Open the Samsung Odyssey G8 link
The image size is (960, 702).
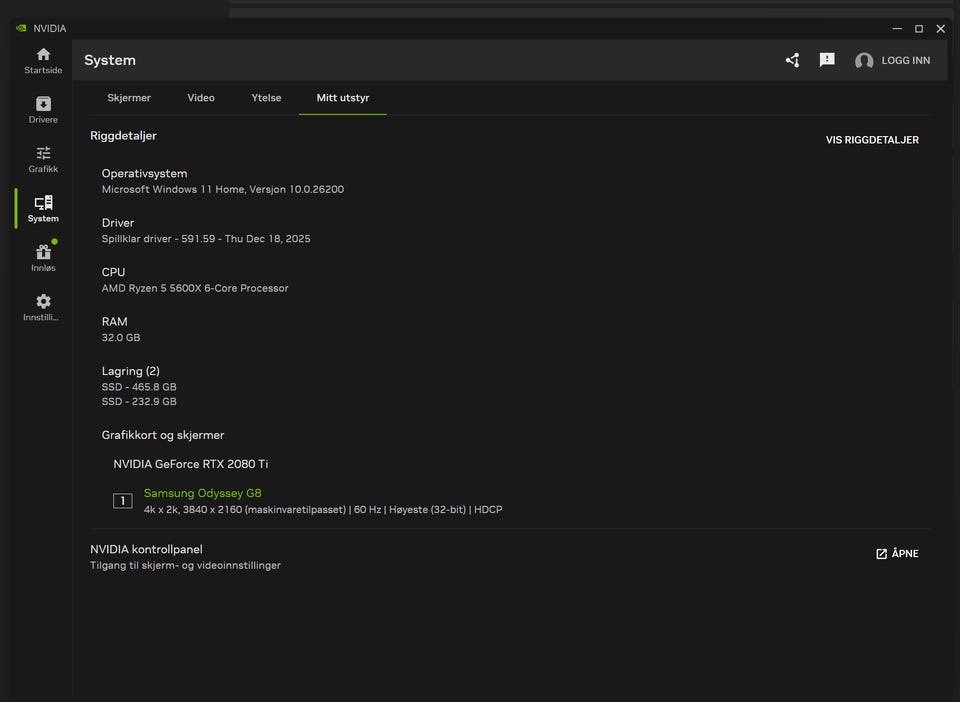click(x=202, y=493)
